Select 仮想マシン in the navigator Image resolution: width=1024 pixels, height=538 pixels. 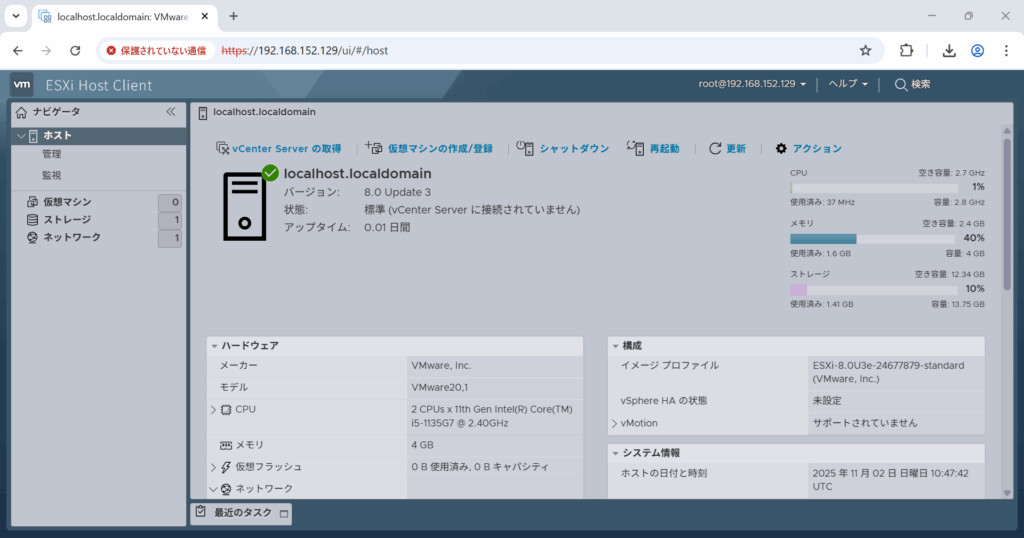coord(66,202)
